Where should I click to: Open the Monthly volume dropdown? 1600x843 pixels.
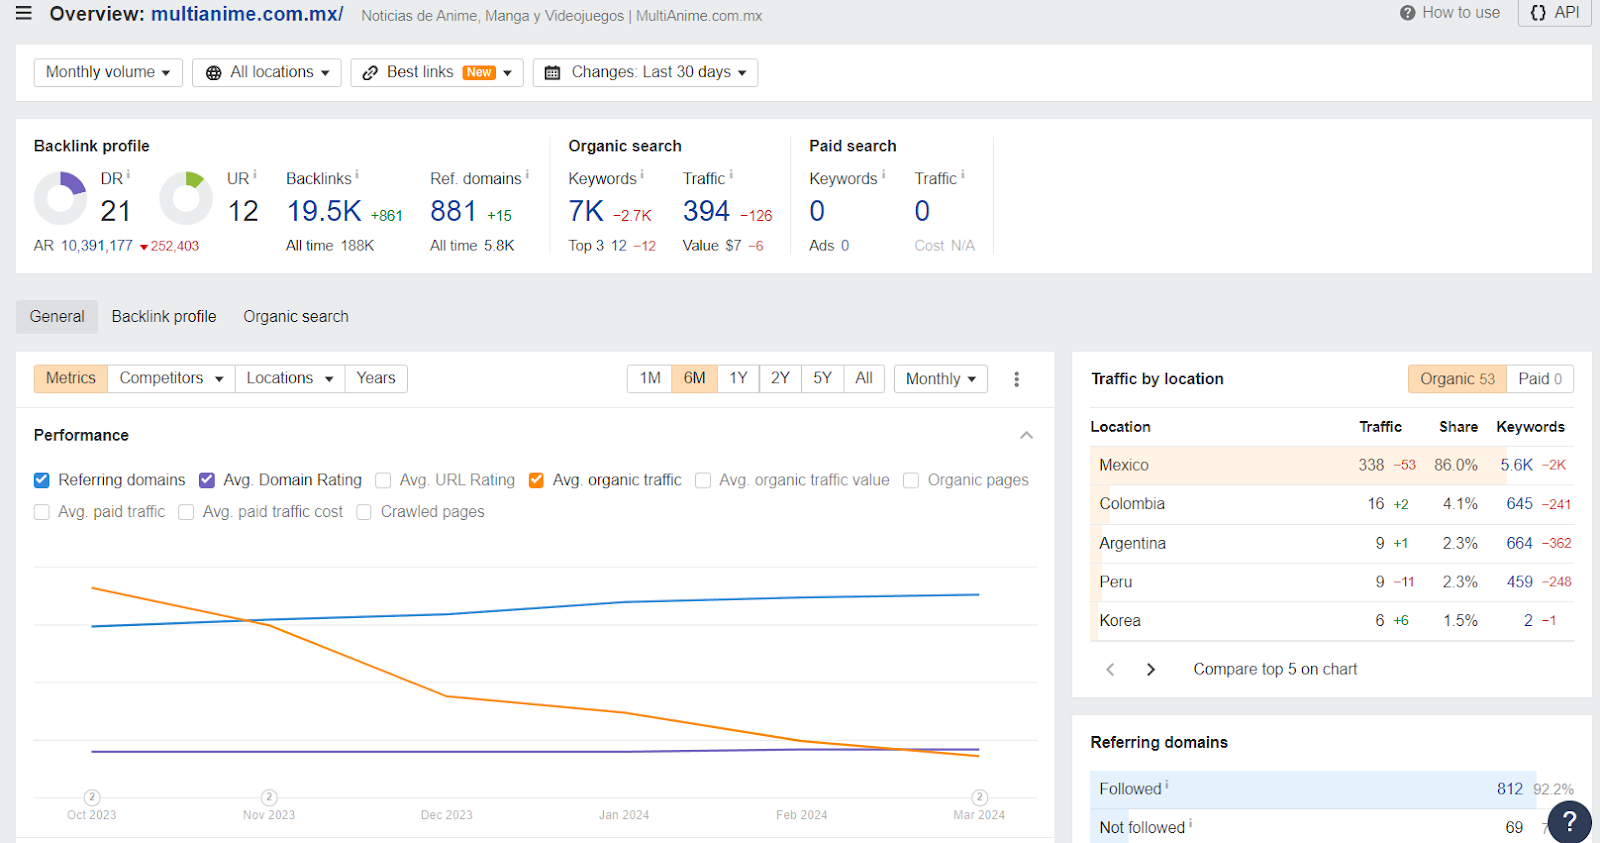(108, 72)
